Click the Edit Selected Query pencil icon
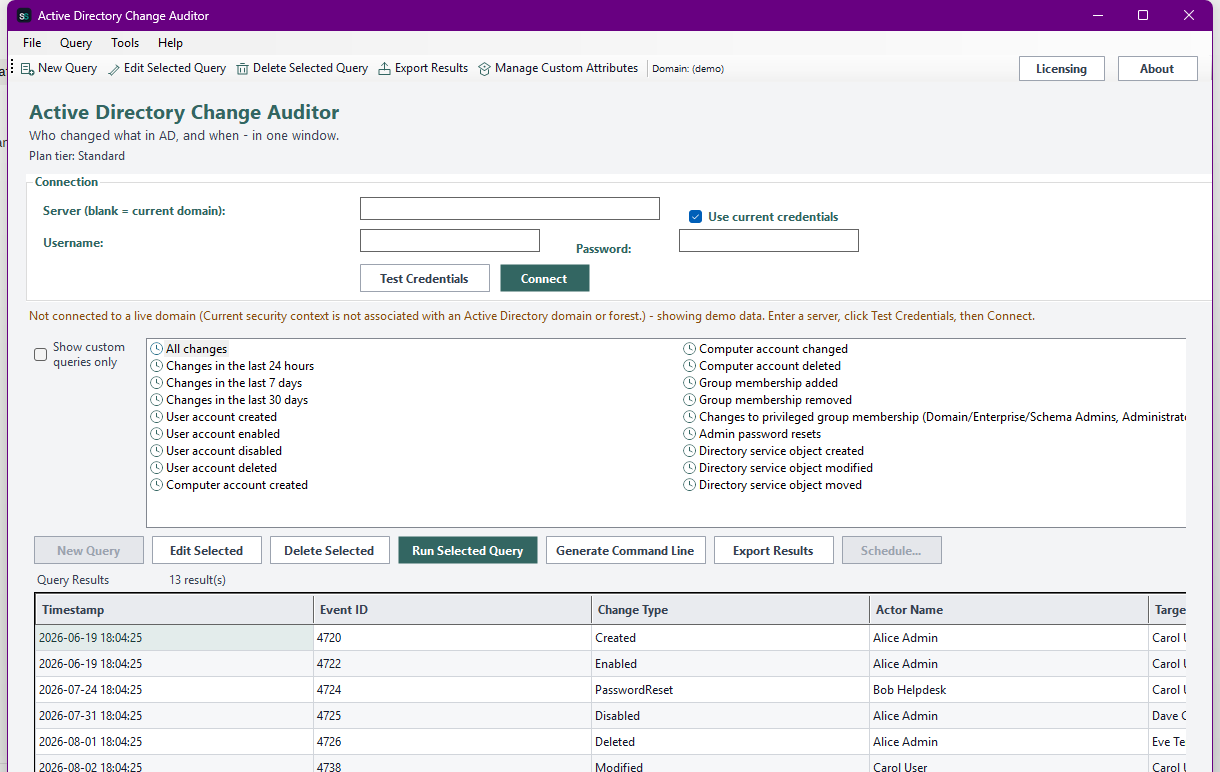1220x772 pixels. (114, 69)
